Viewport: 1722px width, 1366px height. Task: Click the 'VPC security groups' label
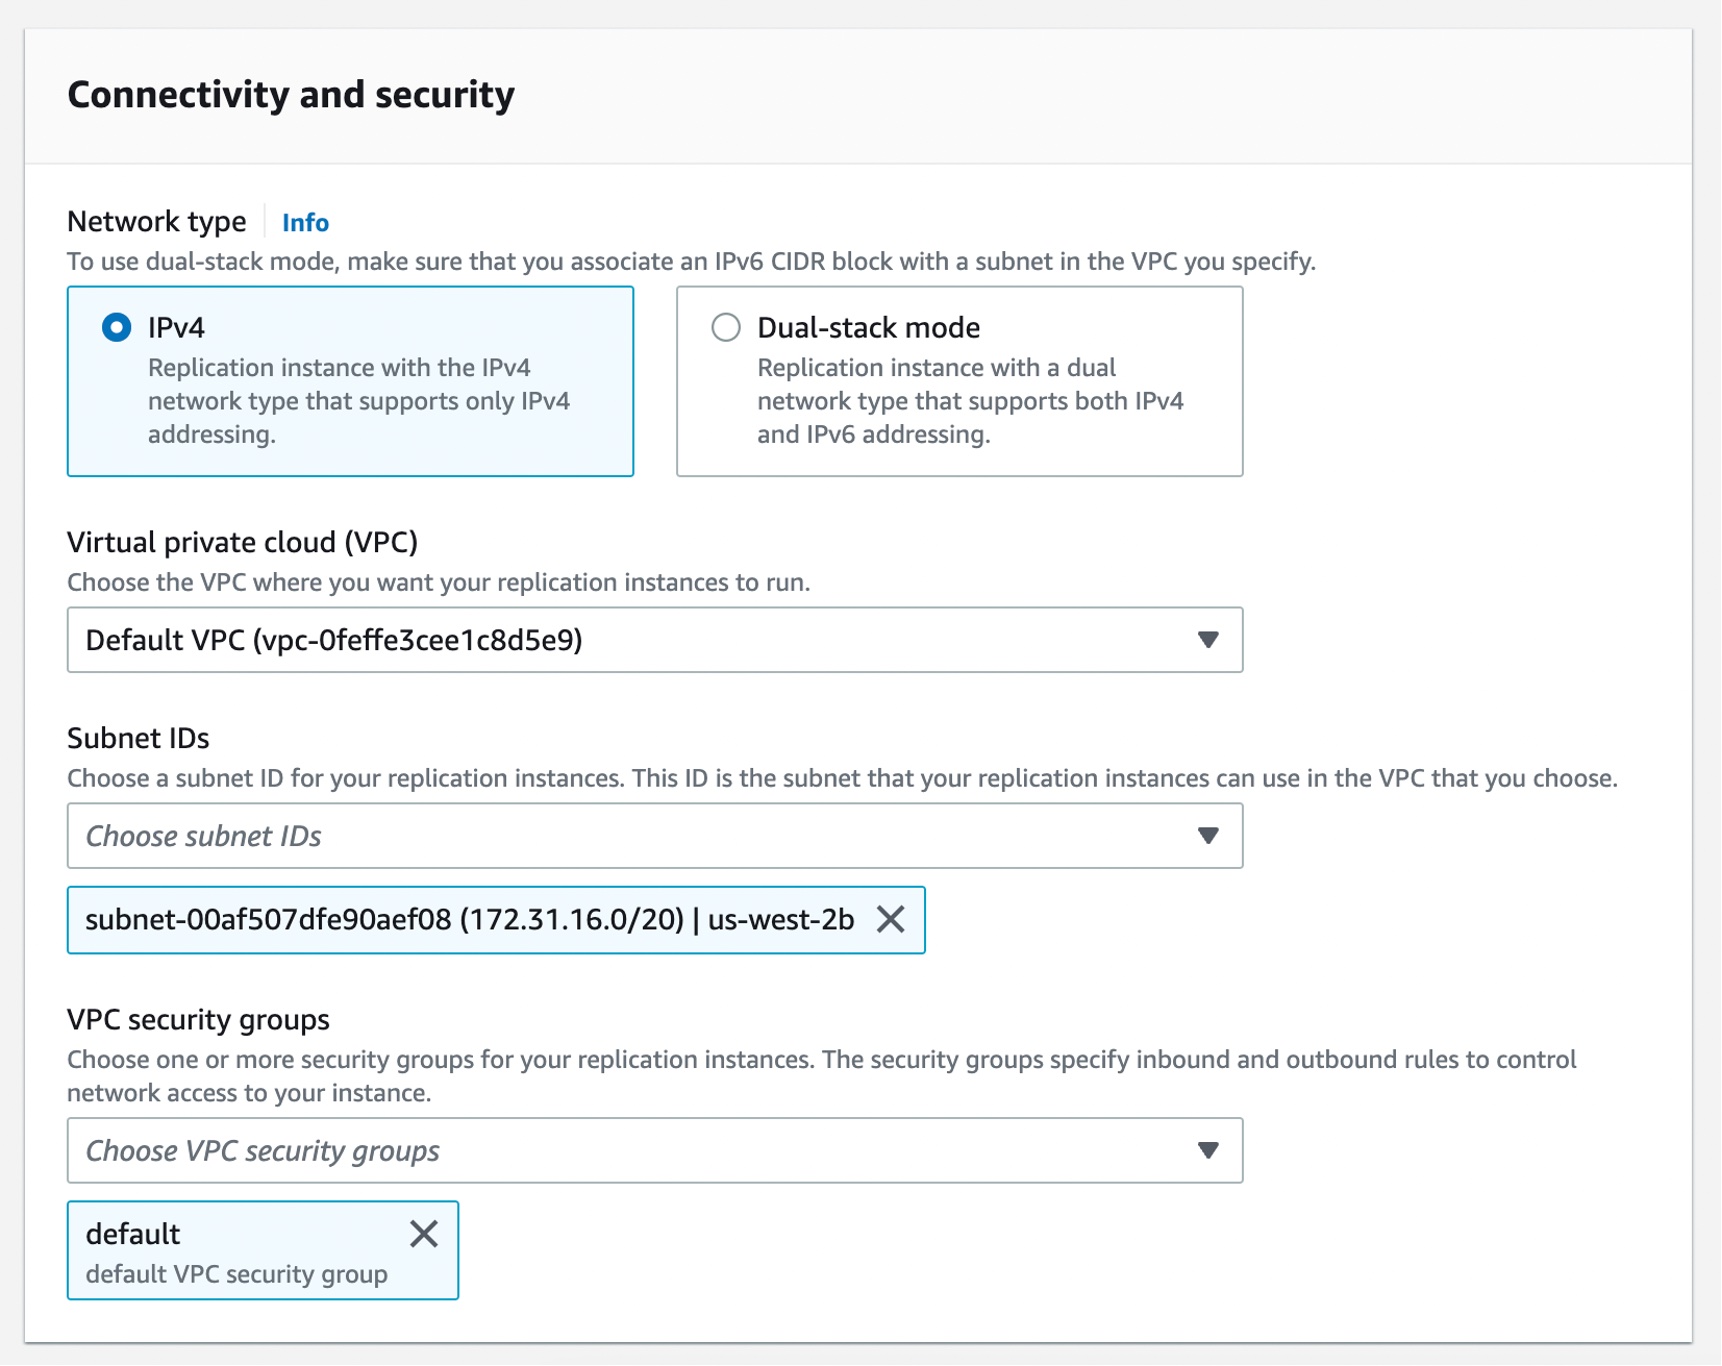pos(198,1020)
